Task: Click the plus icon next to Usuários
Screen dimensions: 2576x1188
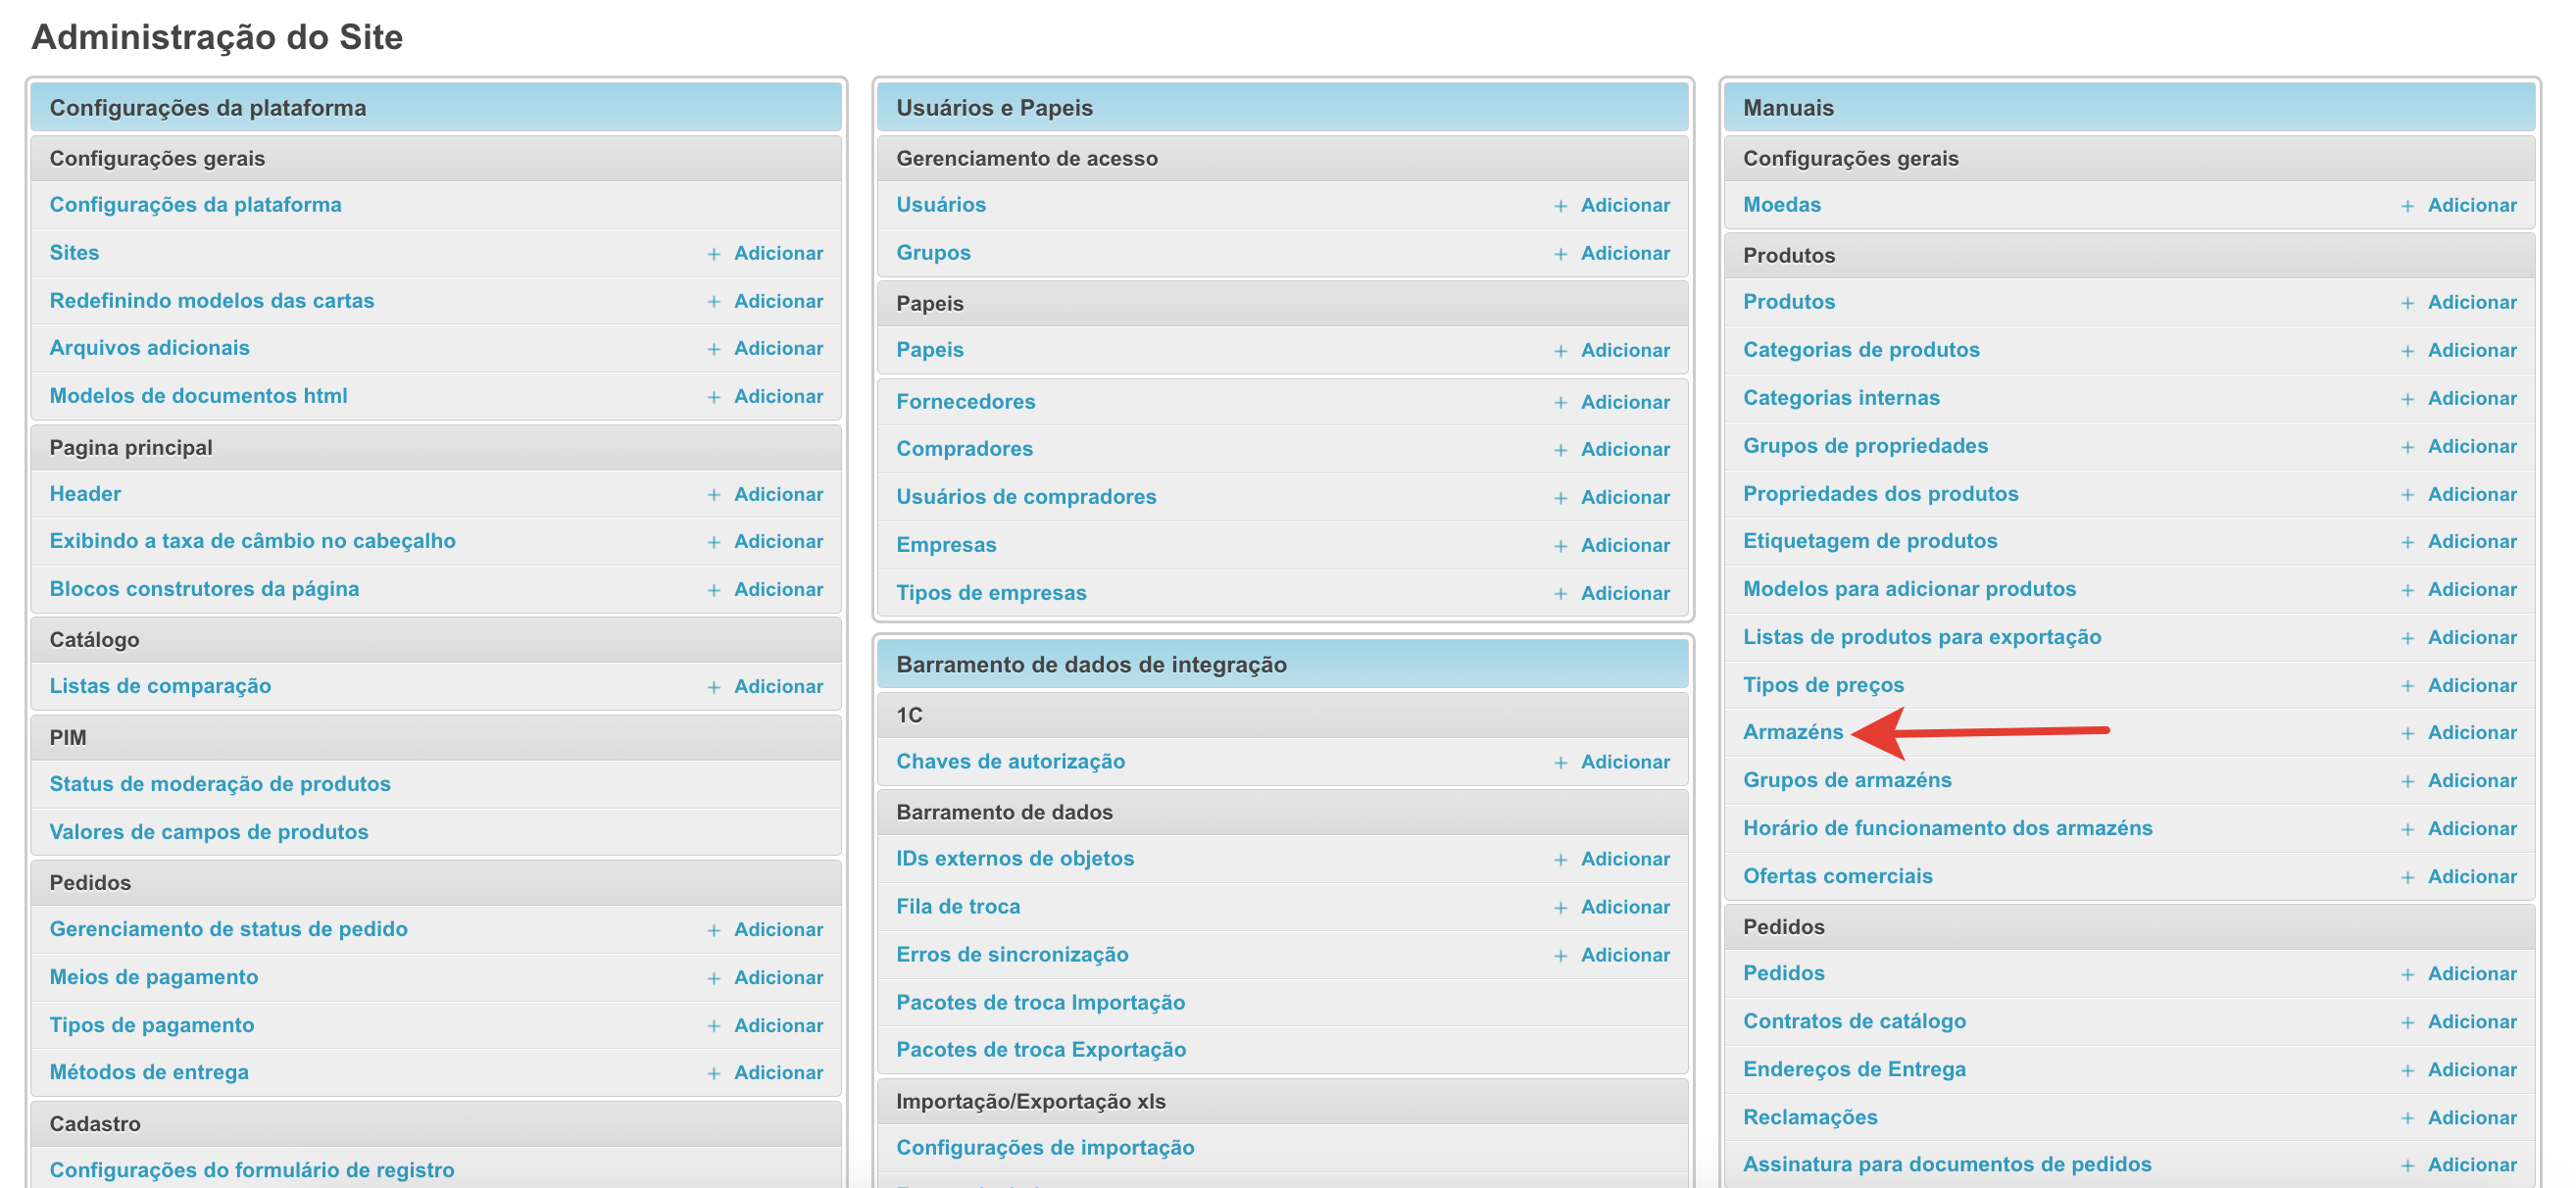Action: [x=1560, y=206]
